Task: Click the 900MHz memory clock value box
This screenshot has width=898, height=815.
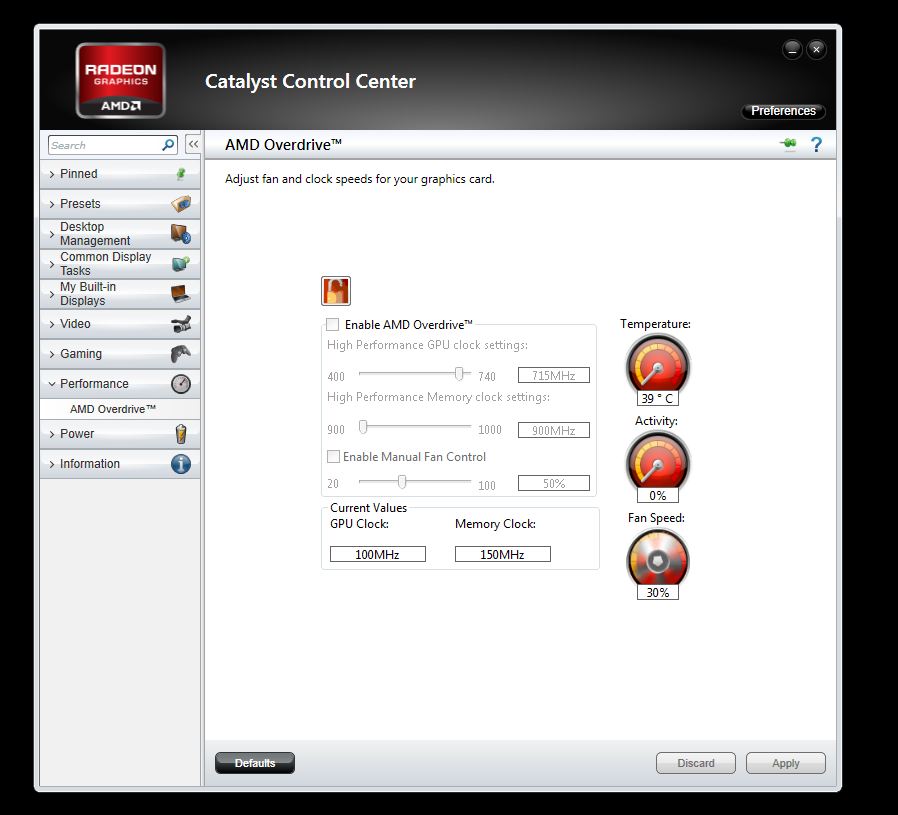Action: click(x=554, y=430)
